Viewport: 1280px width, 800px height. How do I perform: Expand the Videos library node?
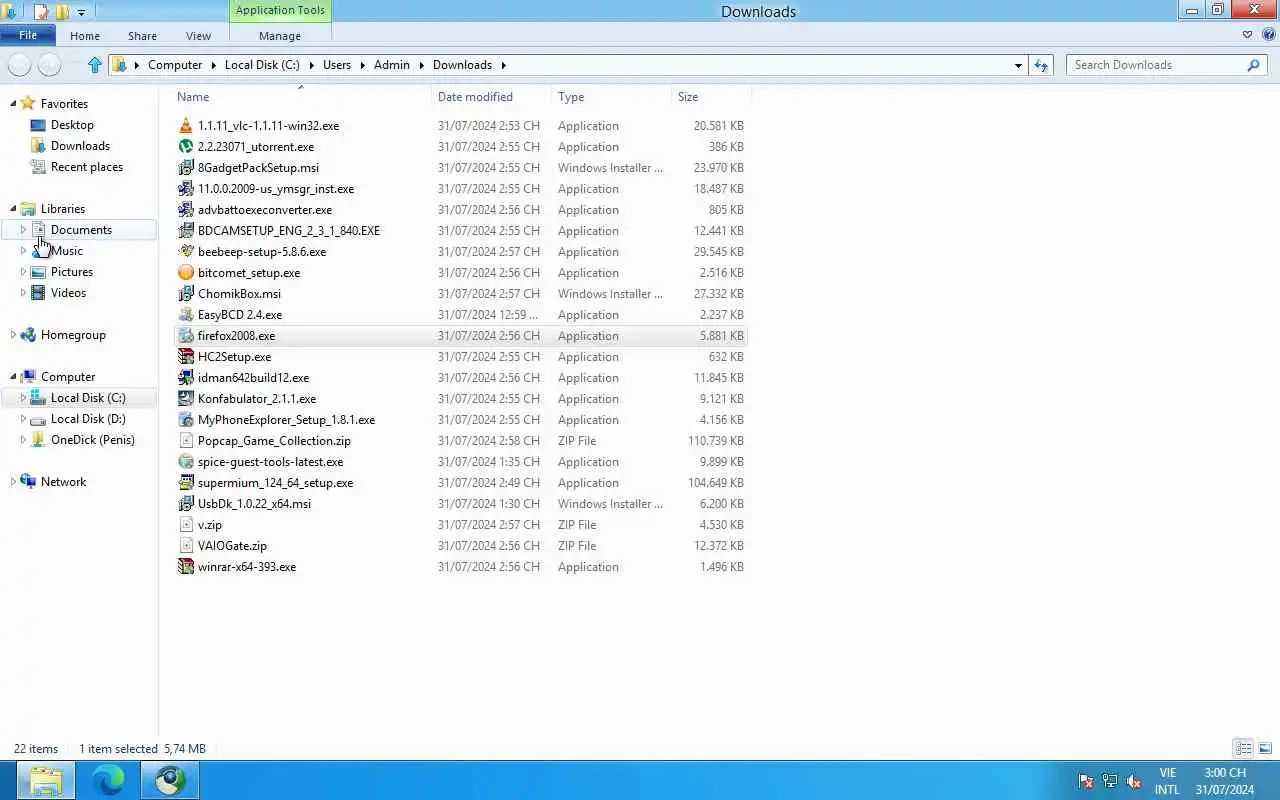pyautogui.click(x=23, y=293)
